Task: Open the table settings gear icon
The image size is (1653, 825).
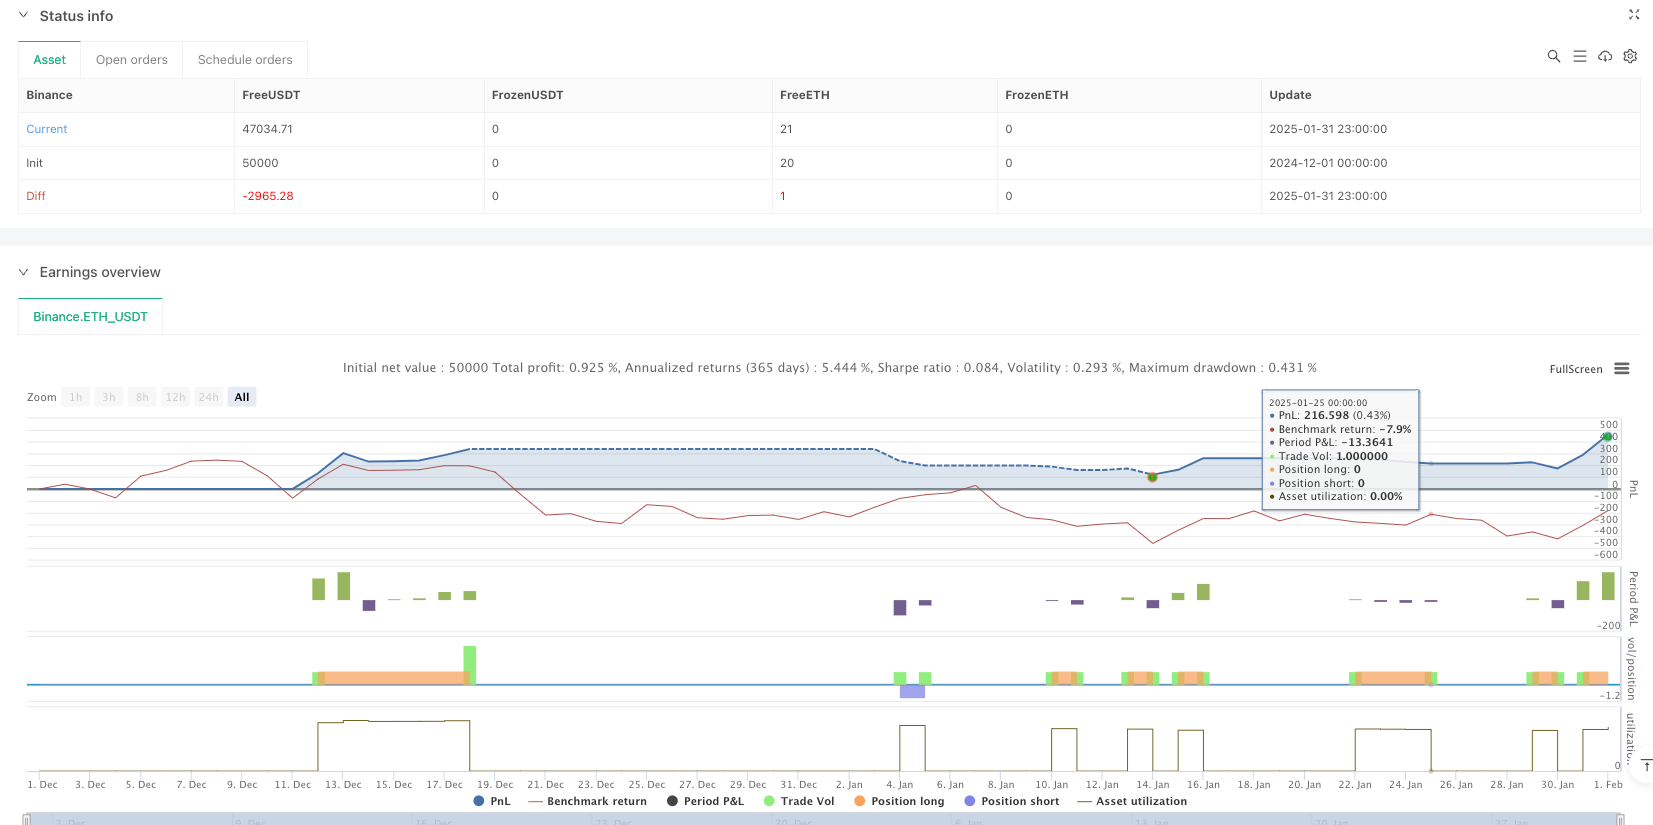Action: coord(1630,57)
